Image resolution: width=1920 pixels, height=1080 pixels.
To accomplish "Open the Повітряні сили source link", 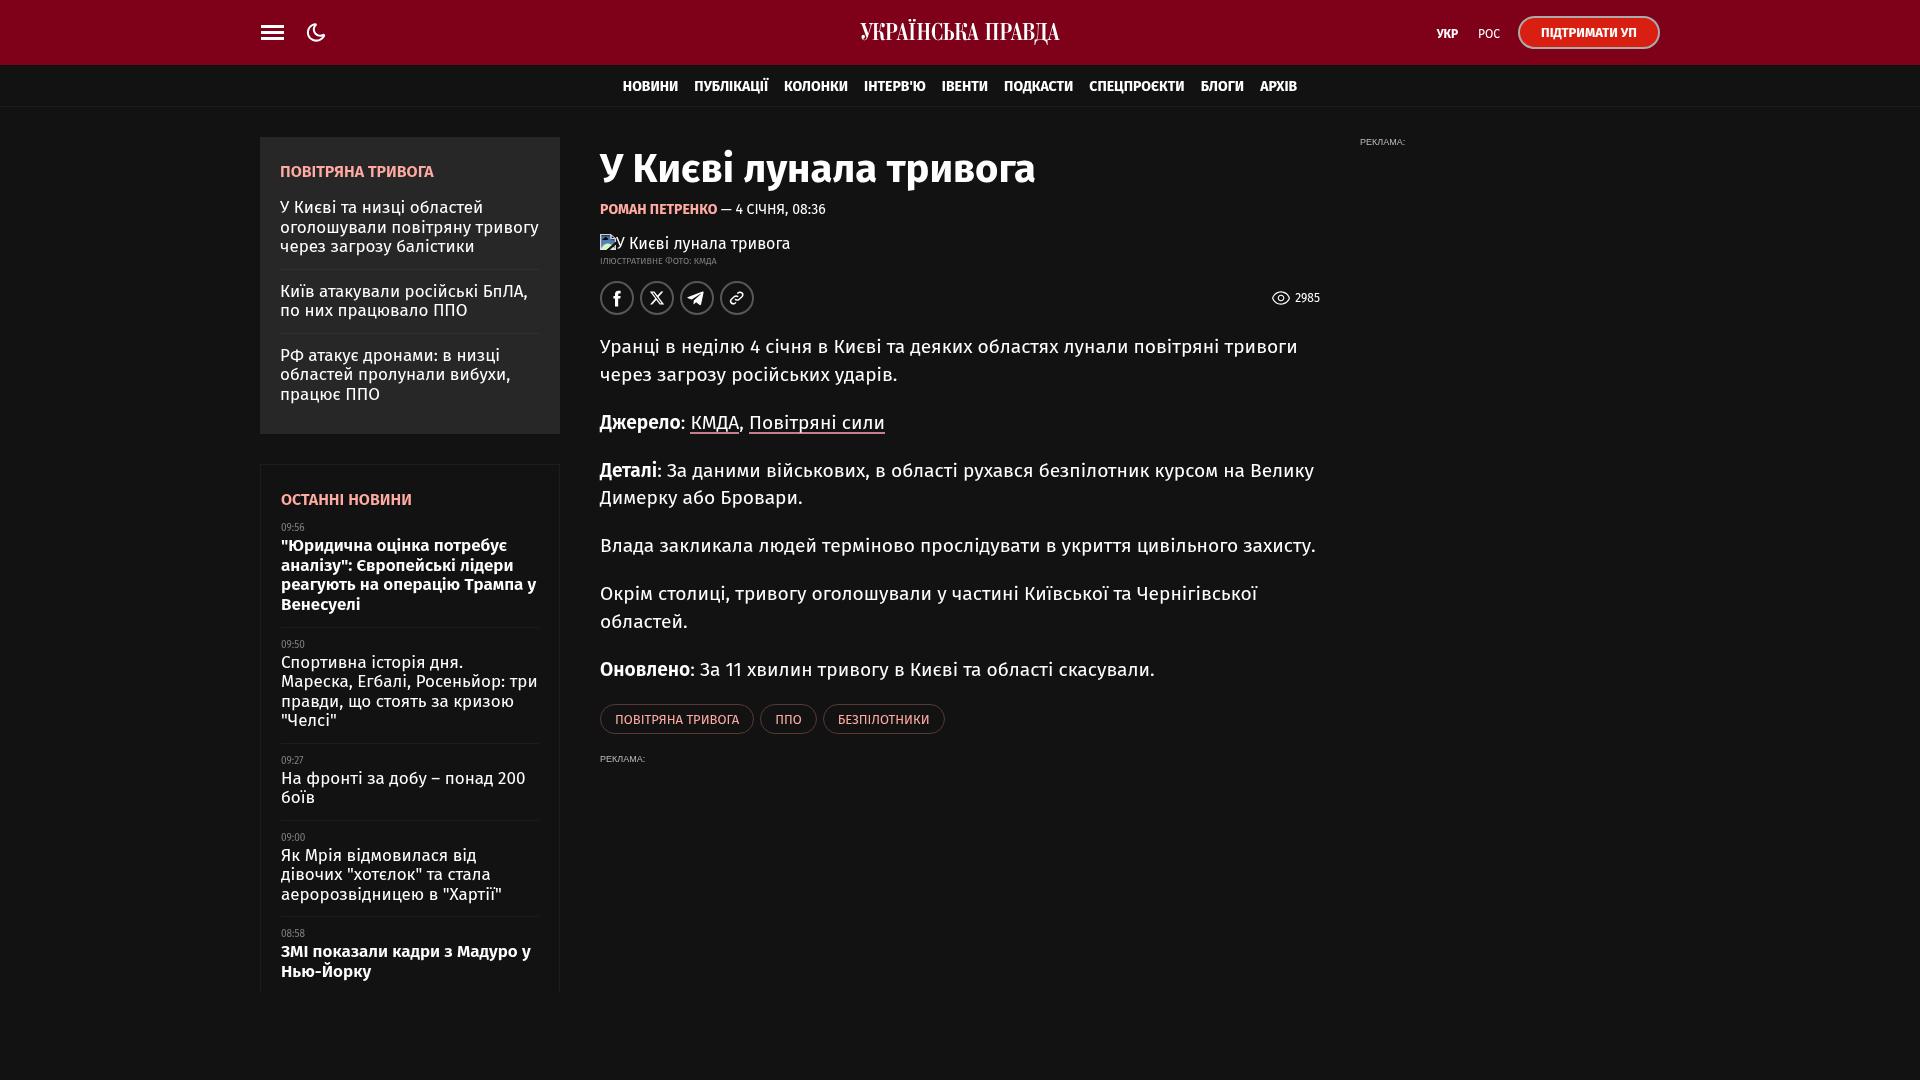I will 816,423.
